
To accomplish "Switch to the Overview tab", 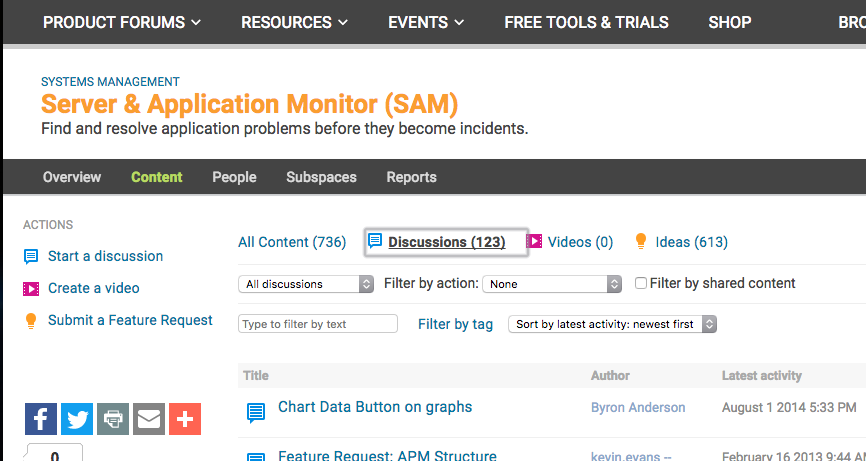I will pos(72,177).
